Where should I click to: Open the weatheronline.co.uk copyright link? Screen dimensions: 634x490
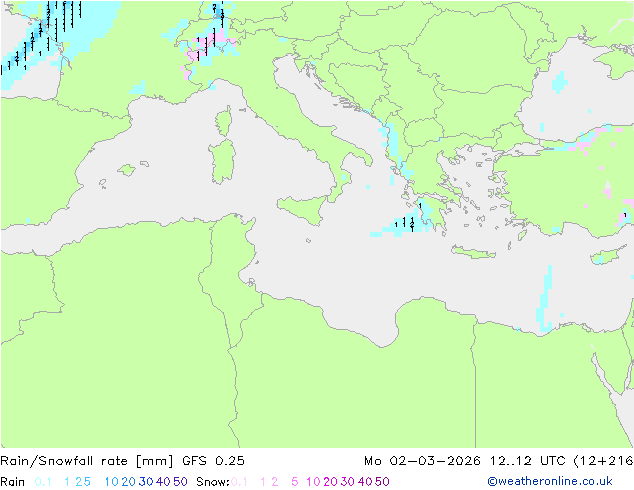click(550, 481)
